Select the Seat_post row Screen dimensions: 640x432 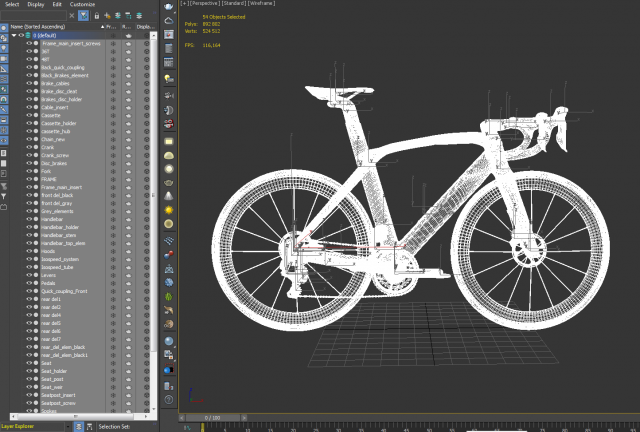(52, 379)
